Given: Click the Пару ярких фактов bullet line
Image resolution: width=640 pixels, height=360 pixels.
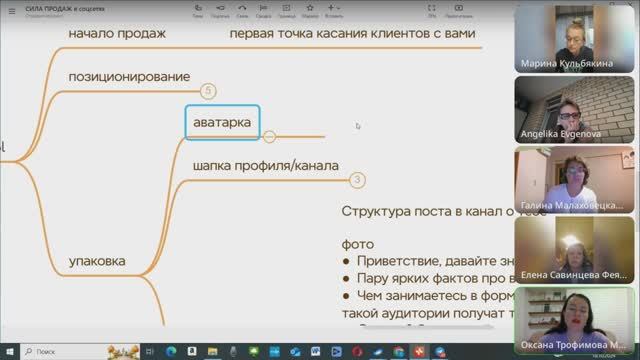Looking at the screenshot, I should (x=428, y=278).
